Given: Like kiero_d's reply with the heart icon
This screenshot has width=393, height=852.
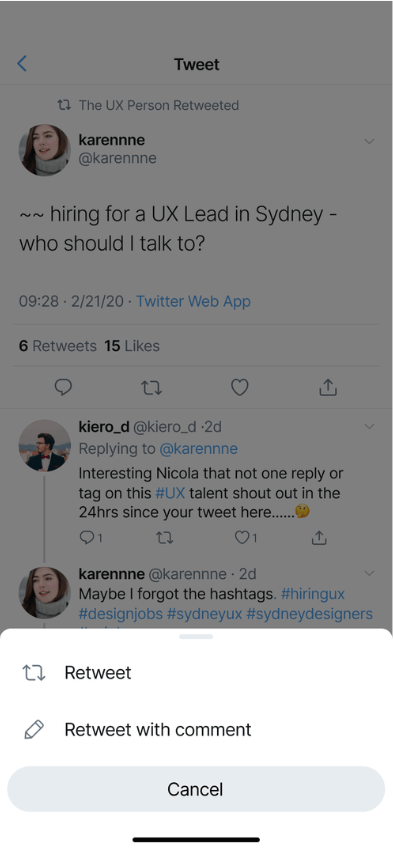Looking at the screenshot, I should (x=246, y=537).
